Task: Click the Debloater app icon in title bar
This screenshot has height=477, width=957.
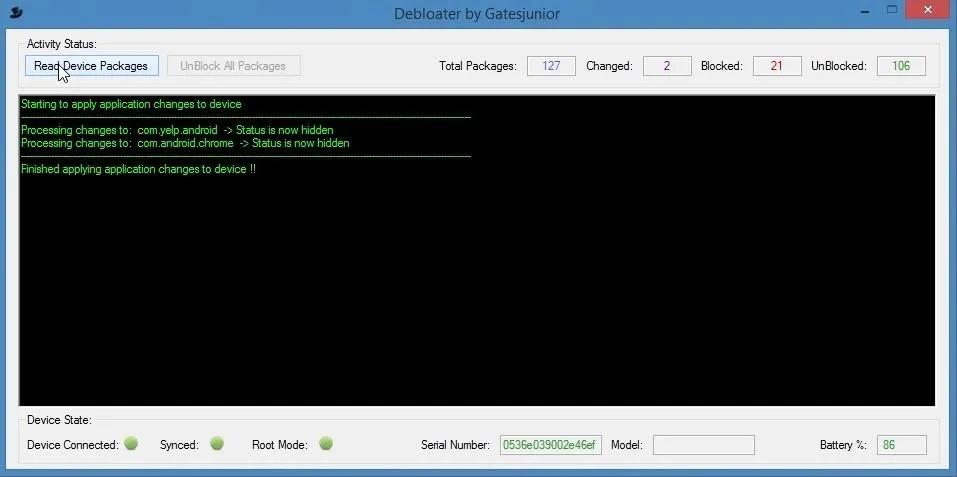Action: [x=16, y=12]
